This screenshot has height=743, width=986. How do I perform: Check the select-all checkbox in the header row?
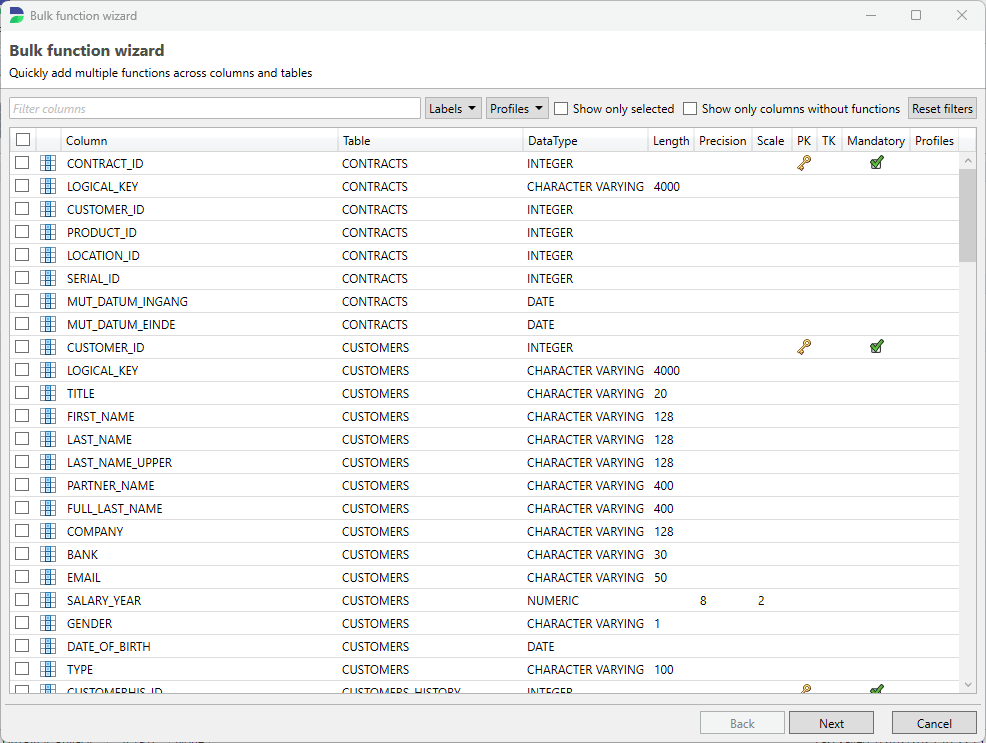coord(22,140)
